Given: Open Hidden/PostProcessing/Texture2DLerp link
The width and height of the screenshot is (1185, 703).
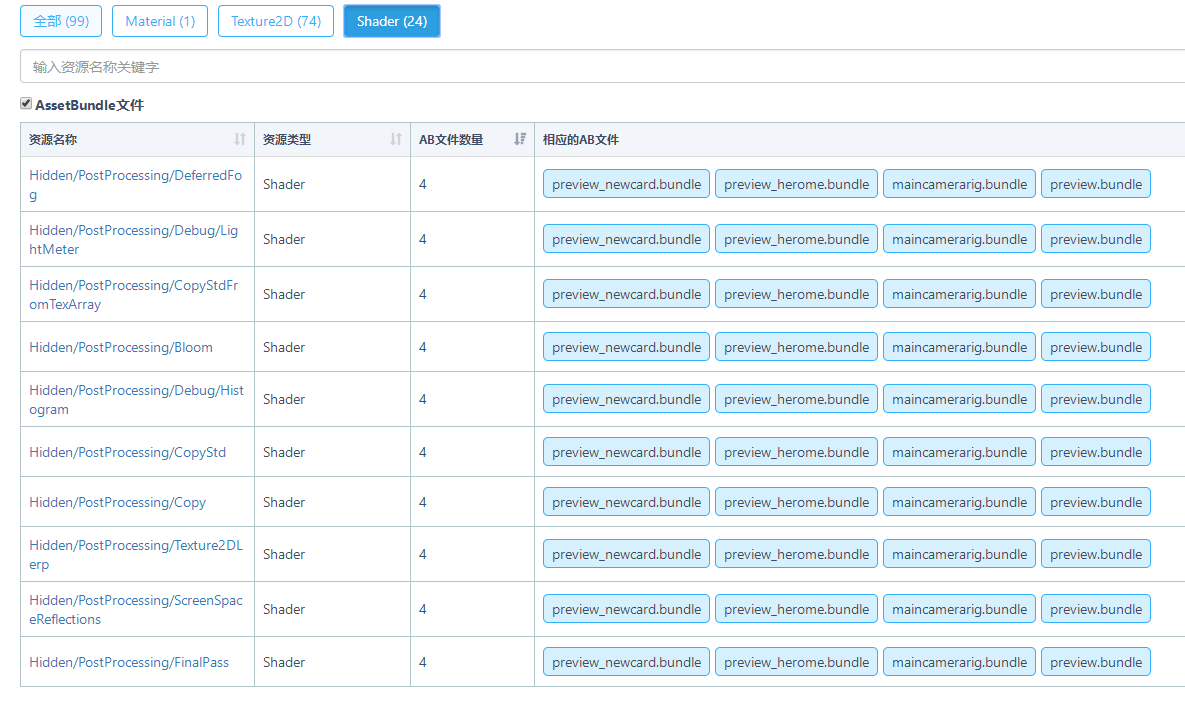Looking at the screenshot, I should pos(135,555).
